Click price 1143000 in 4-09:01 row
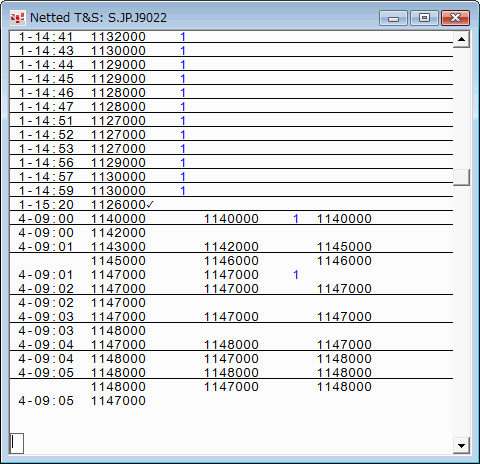This screenshot has height=464, width=480. tap(118, 247)
